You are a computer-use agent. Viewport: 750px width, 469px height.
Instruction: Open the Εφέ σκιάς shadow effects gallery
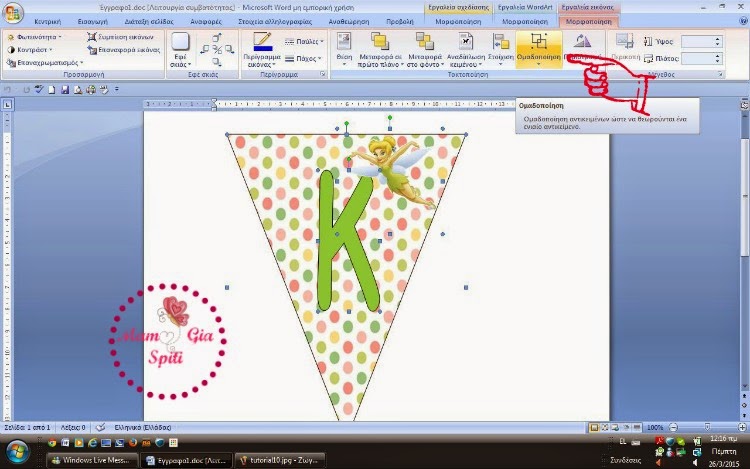[180, 50]
